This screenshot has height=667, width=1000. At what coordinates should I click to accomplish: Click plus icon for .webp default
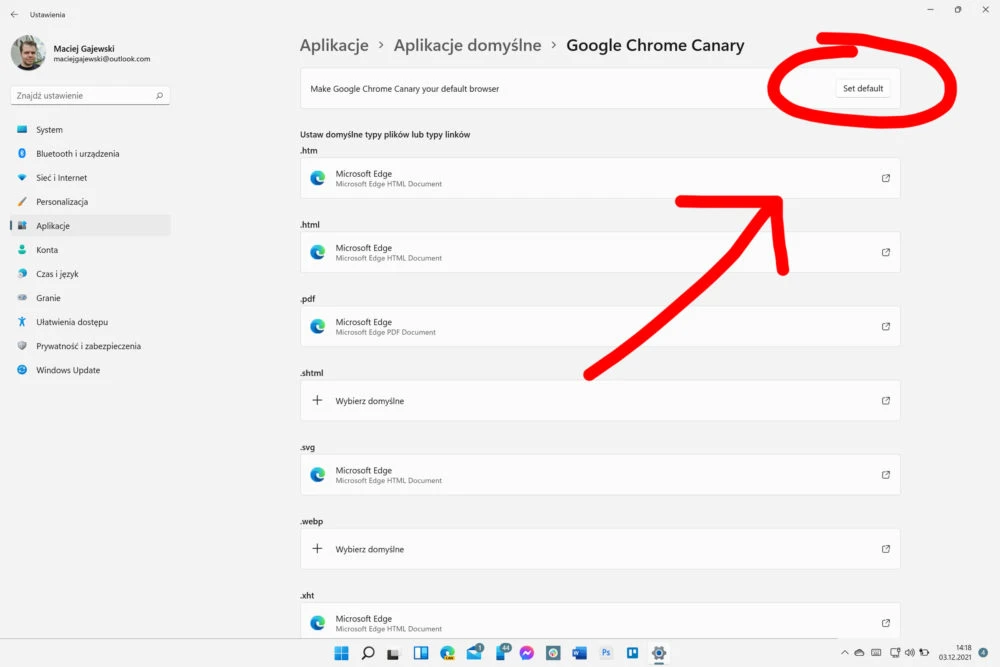point(317,548)
